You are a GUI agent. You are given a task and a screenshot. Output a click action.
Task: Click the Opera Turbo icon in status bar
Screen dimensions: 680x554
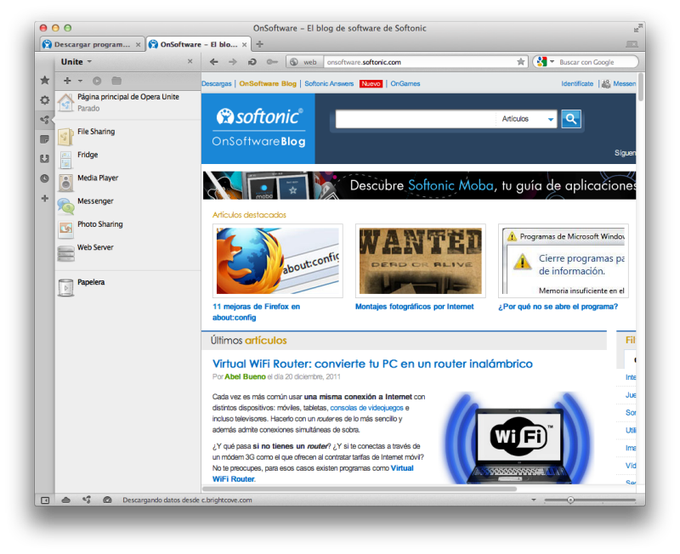pos(108,500)
